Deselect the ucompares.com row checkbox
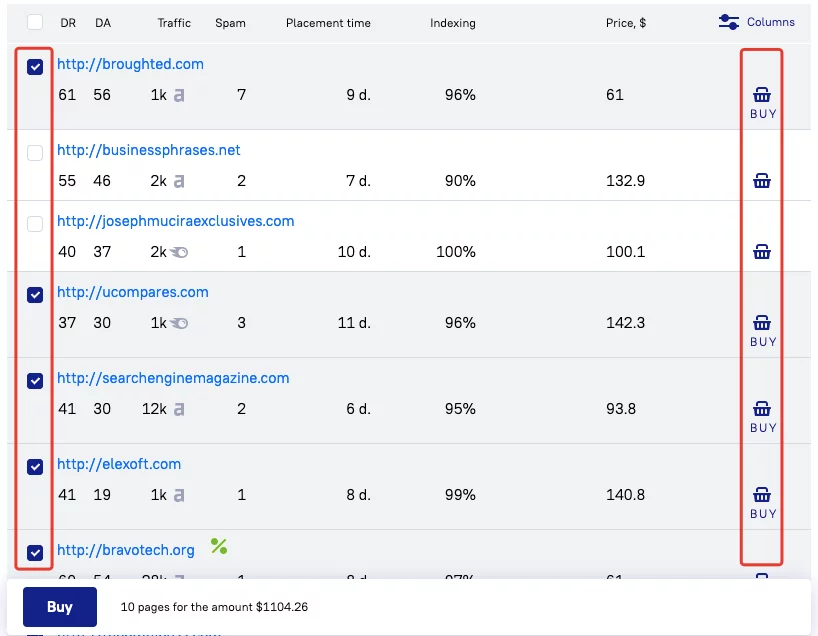Screen dimensions: 818x636 pyautogui.click(x=35, y=295)
